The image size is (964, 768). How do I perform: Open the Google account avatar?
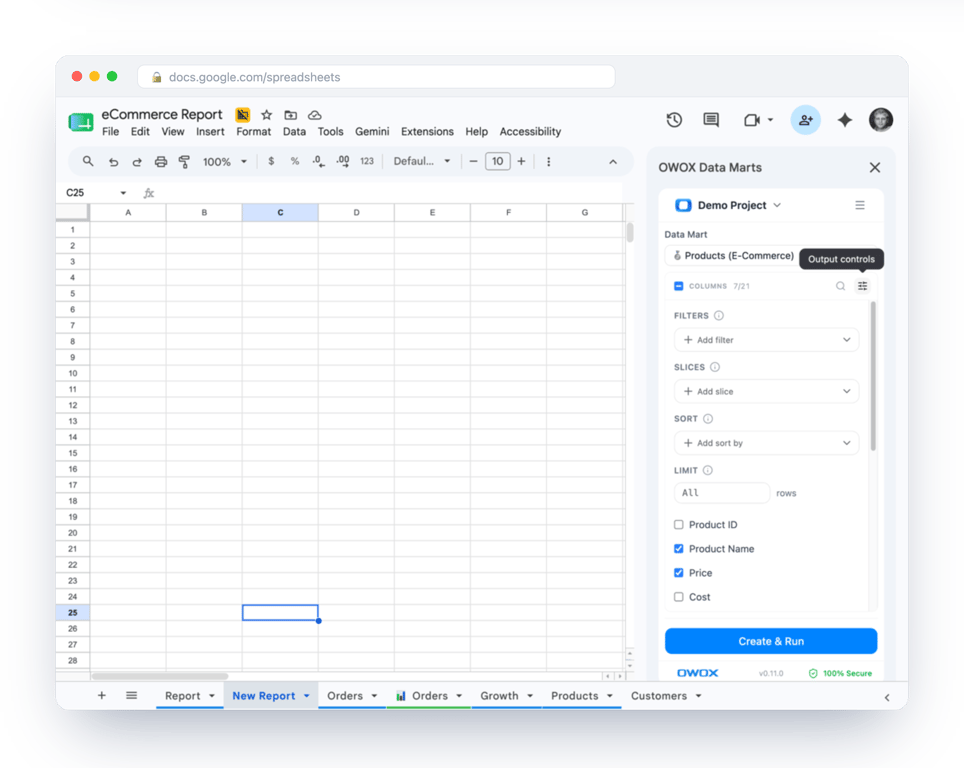881,120
